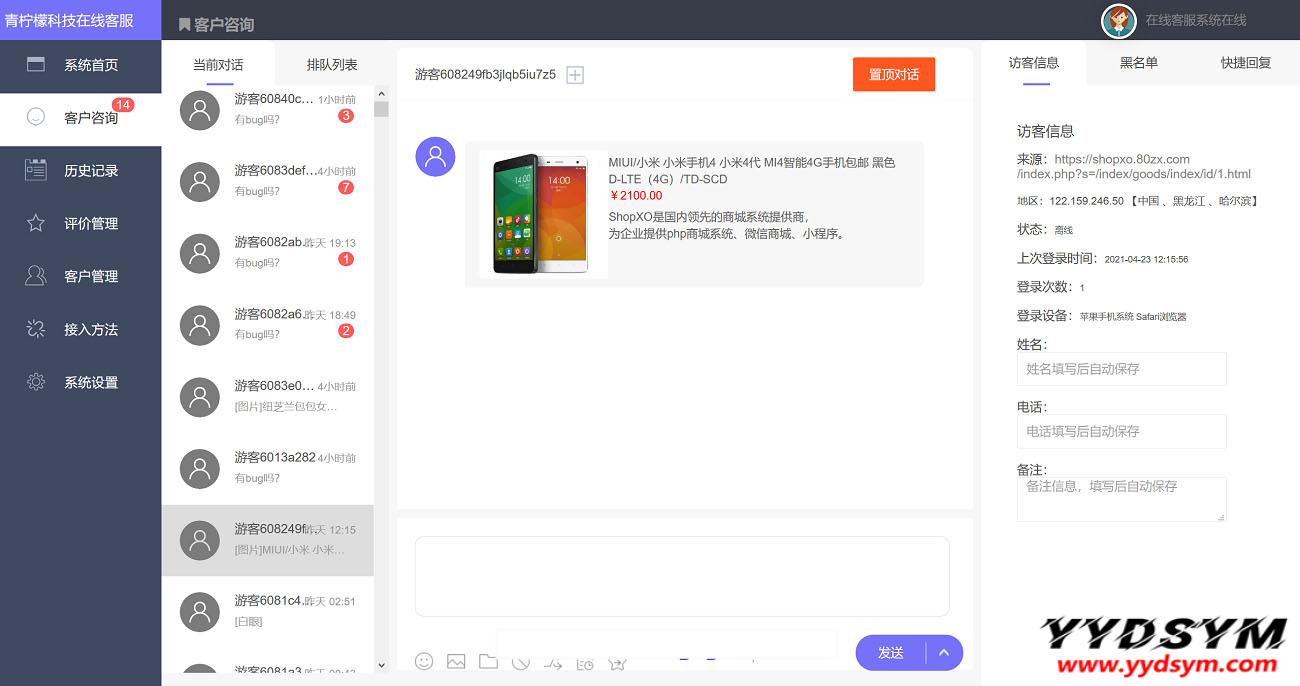Viewport: 1300px width, 686px height.
Task: Switch to the 排队列表 tab
Action: 332,65
